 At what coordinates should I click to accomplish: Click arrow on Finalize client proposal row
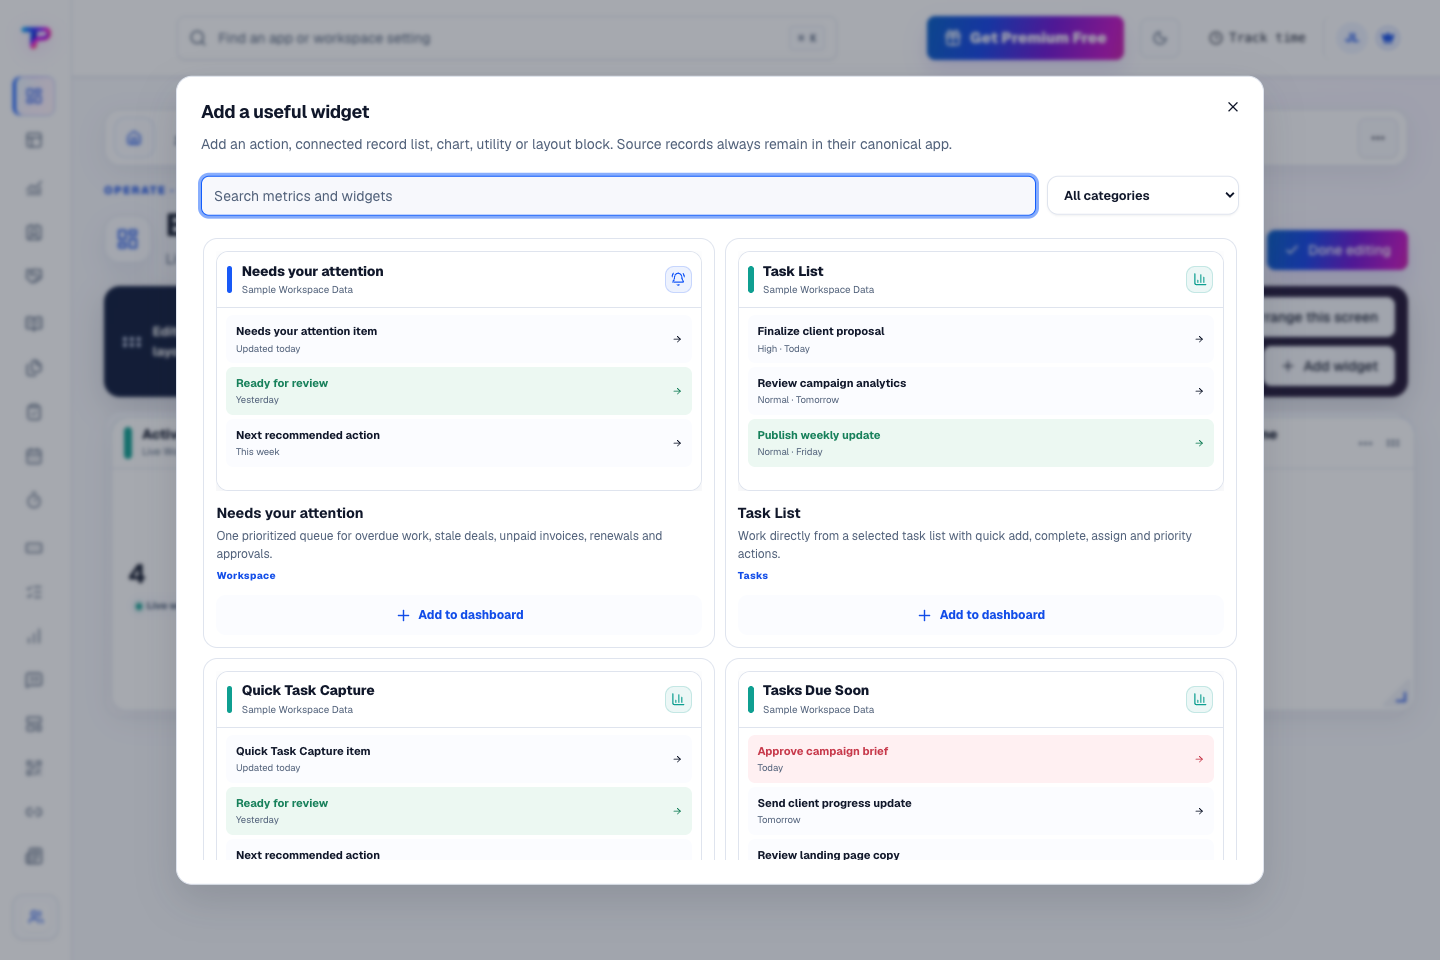(1199, 339)
